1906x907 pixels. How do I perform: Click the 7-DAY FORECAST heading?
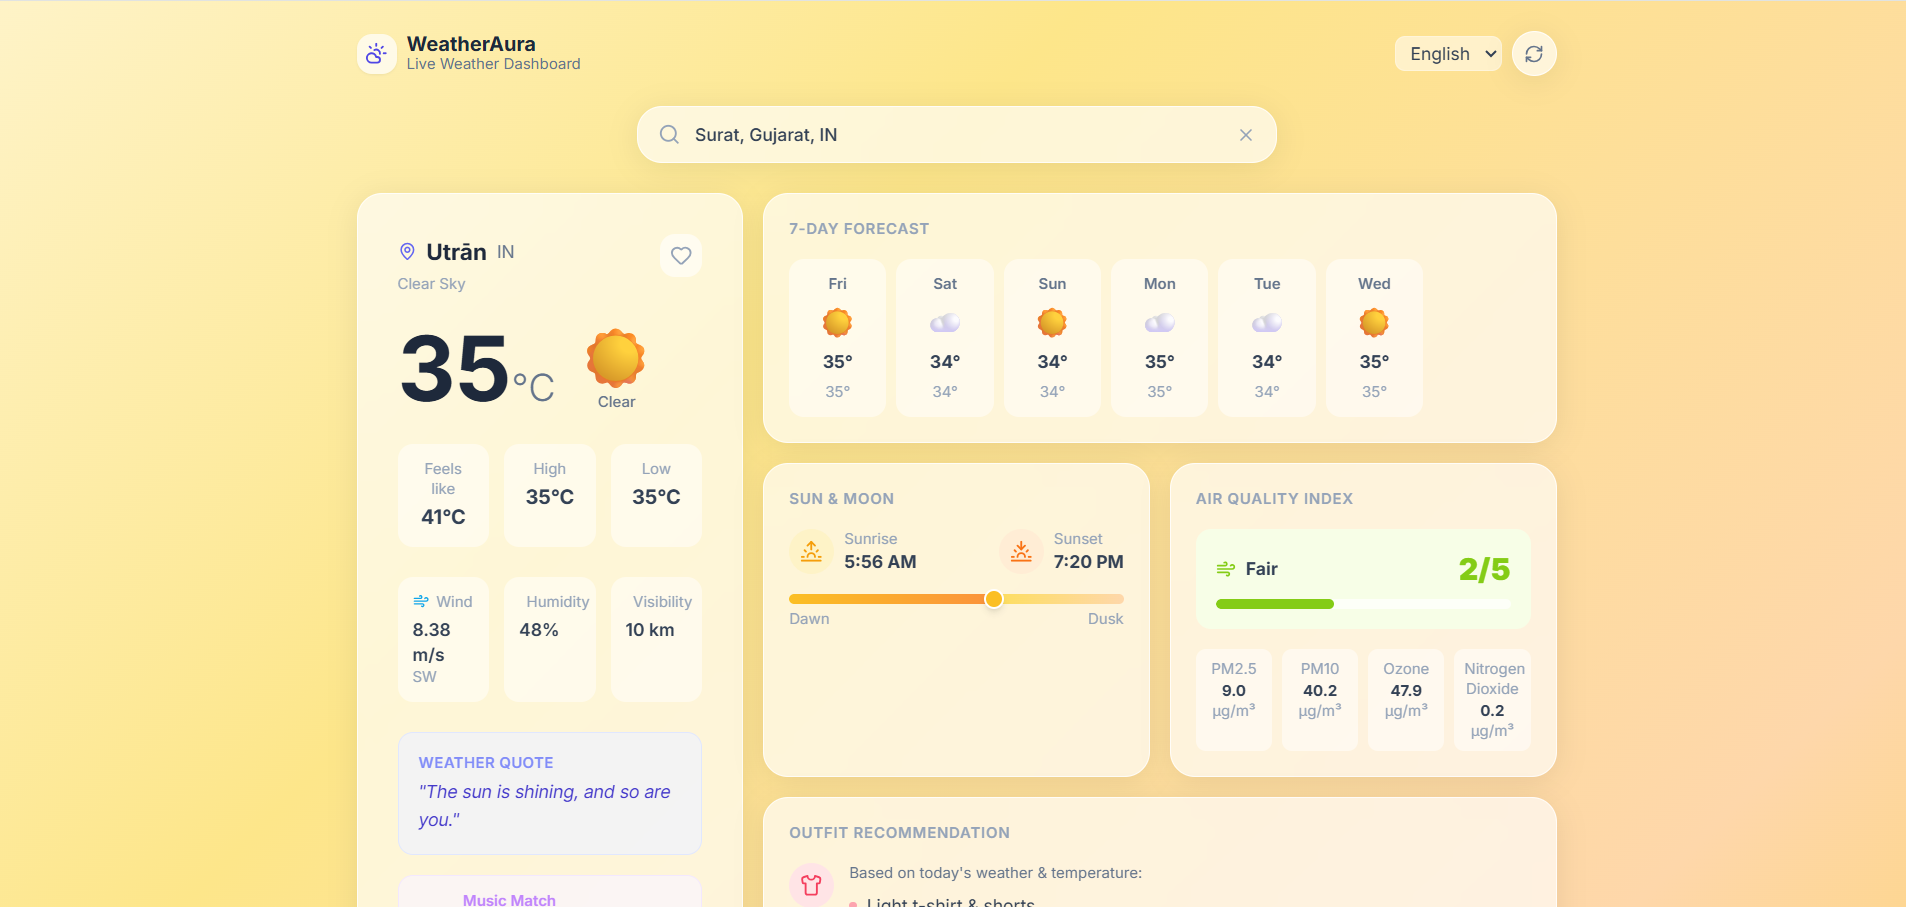pyautogui.click(x=859, y=229)
